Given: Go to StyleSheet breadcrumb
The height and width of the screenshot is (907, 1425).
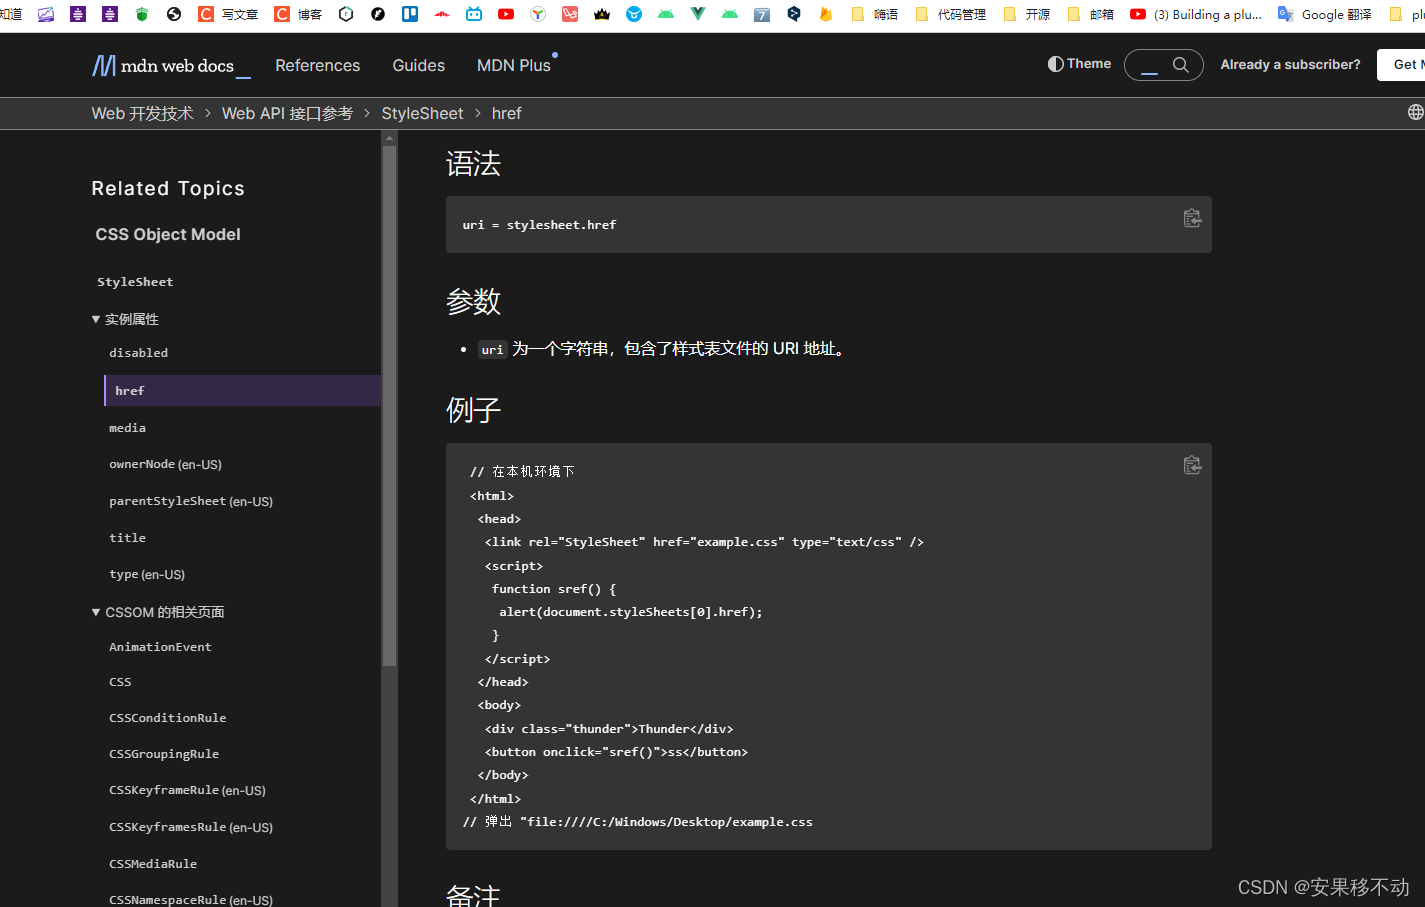Looking at the screenshot, I should coord(422,113).
